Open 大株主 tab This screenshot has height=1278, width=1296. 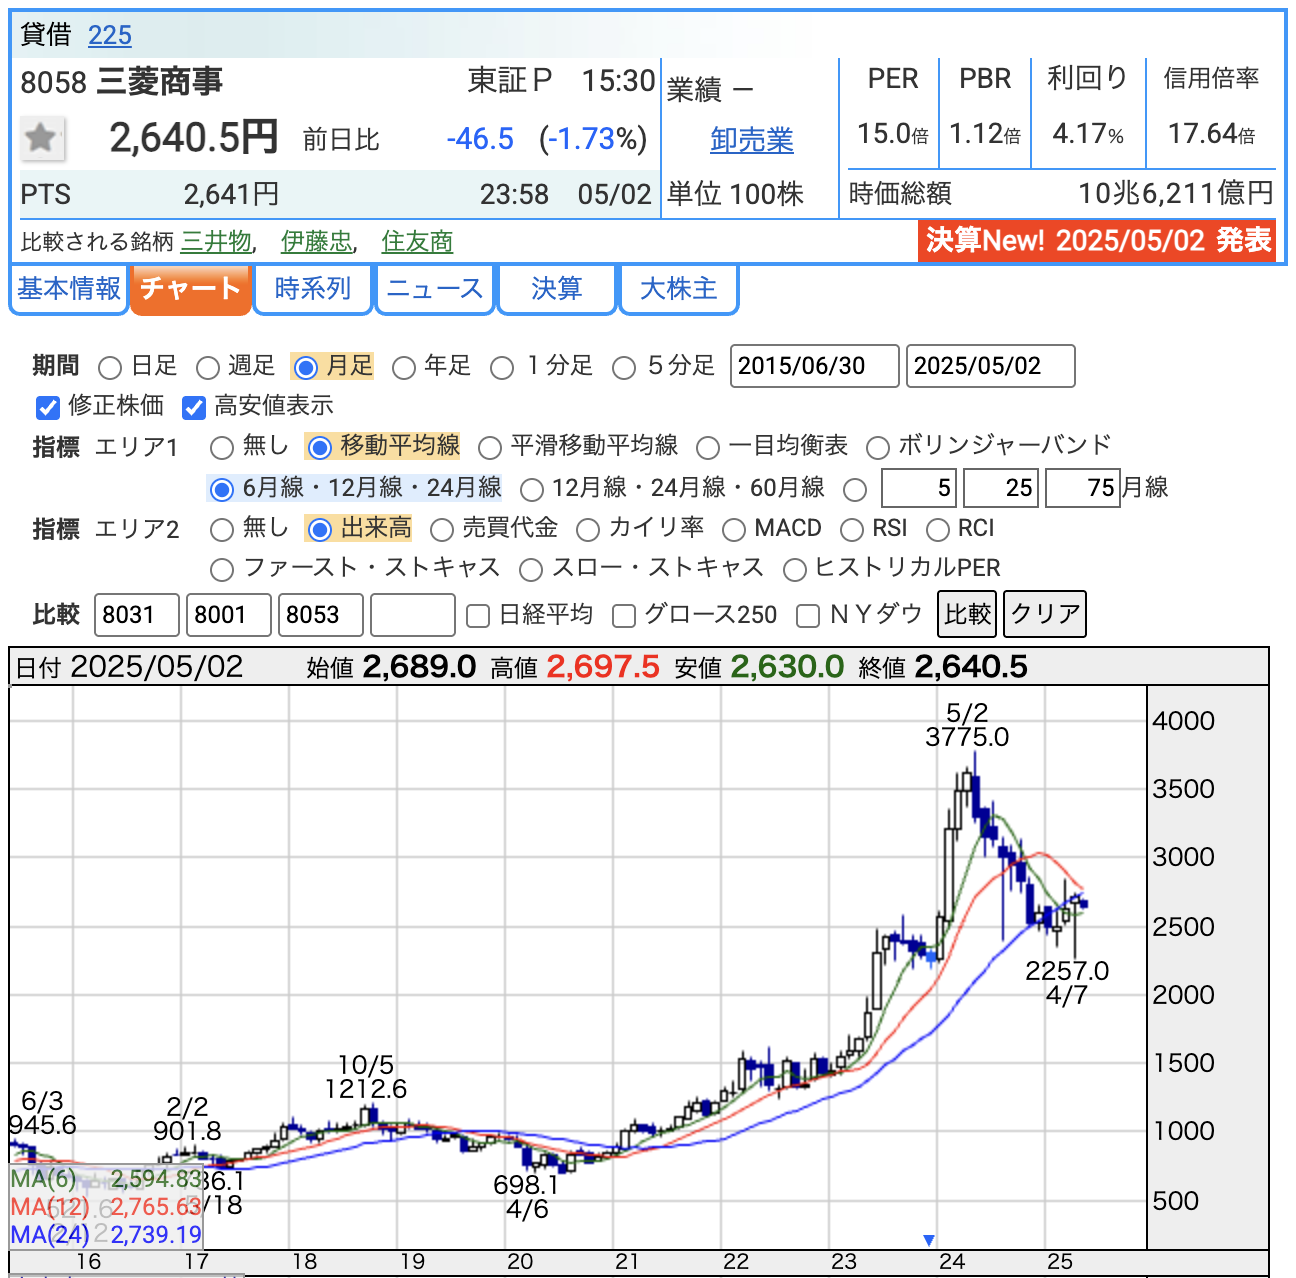pos(679,289)
